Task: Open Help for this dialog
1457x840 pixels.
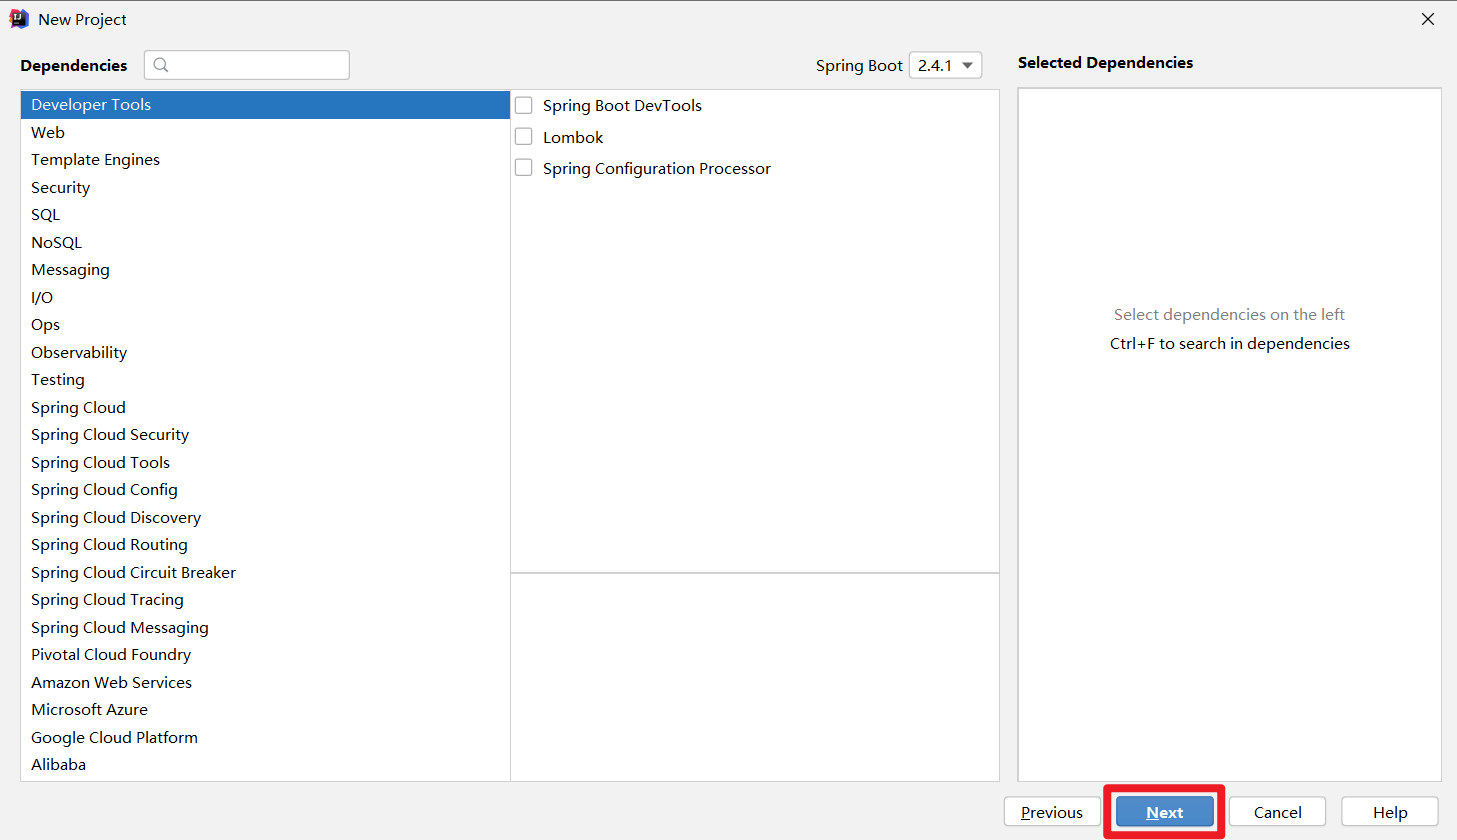Action: pyautogui.click(x=1390, y=812)
